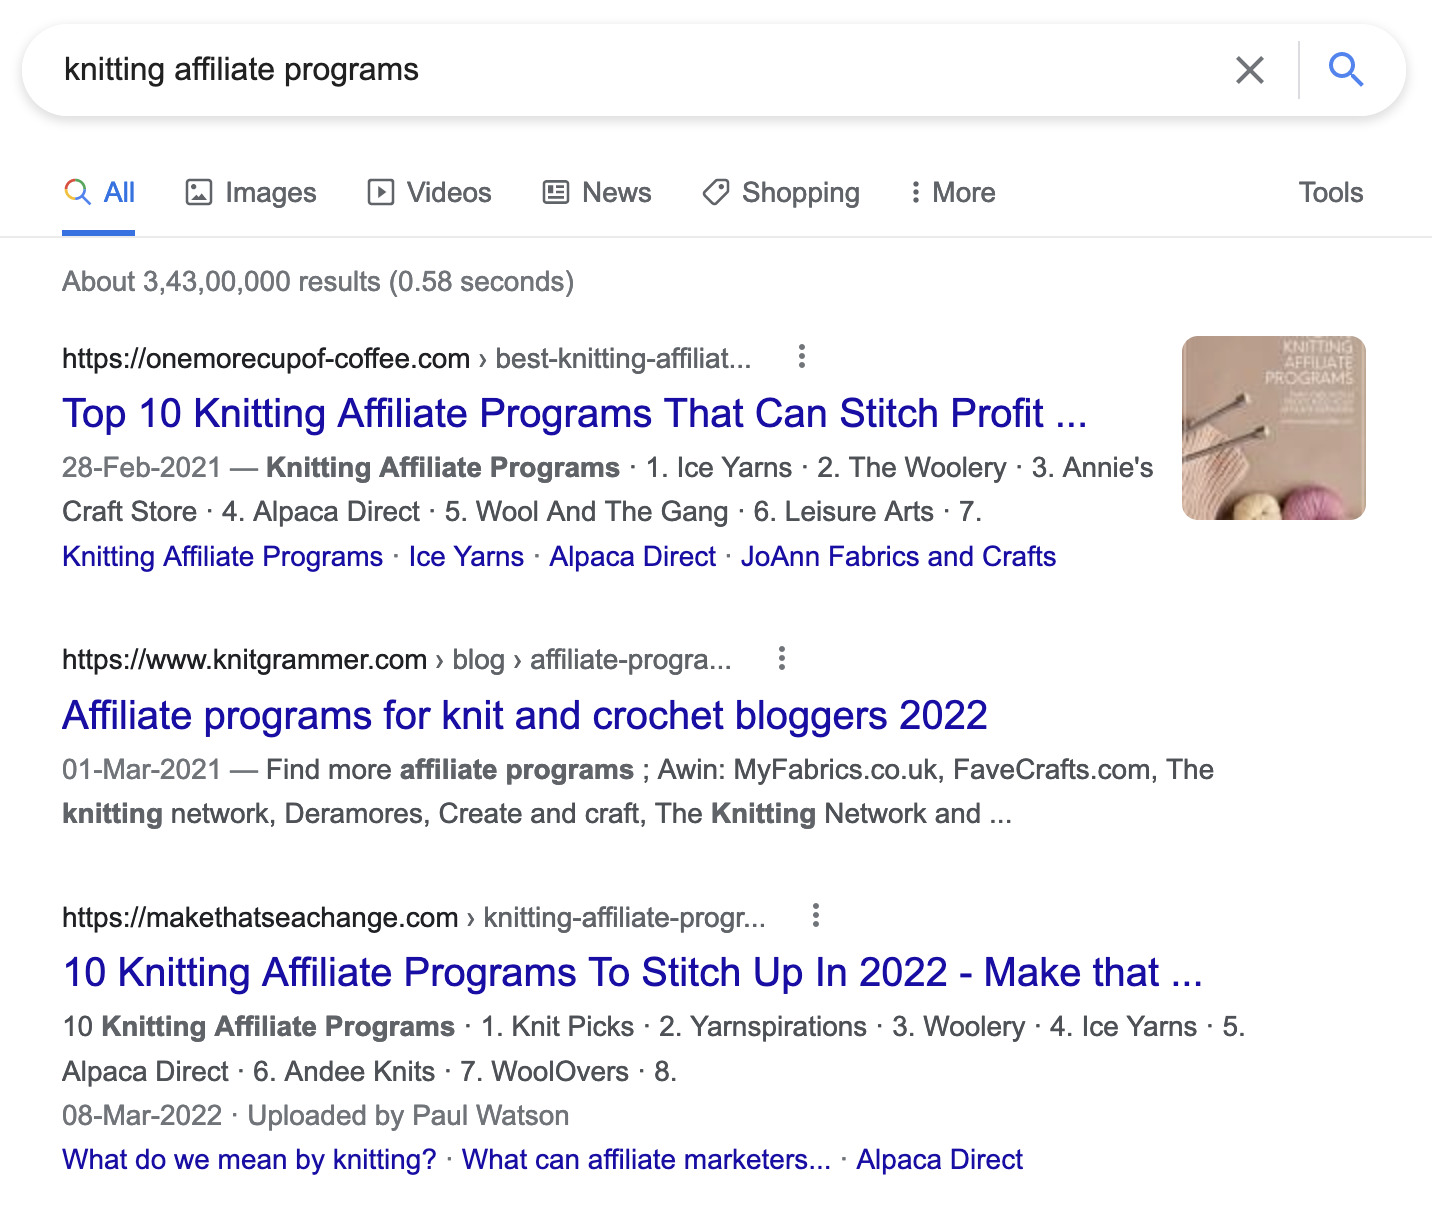Switch to the Shopping tab
Screen dimensions: 1432x1226
tap(780, 192)
